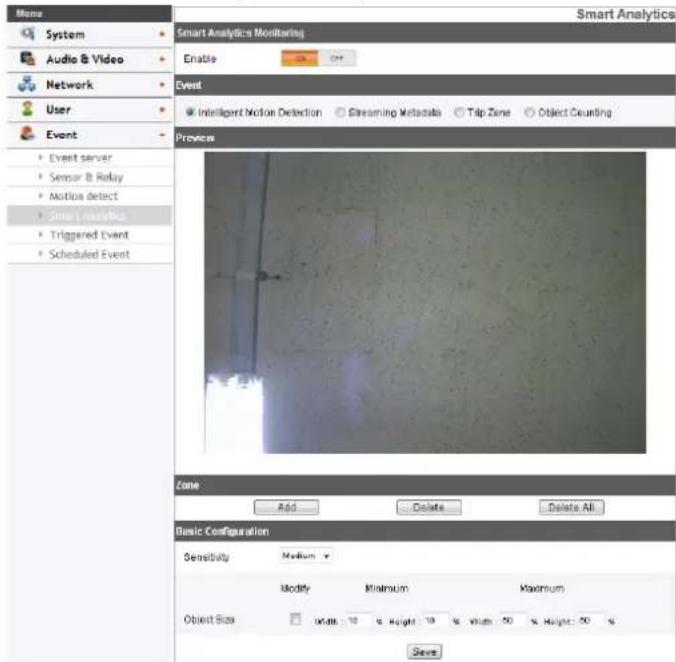
Task: Go to Triggered Event page
Action: click(89, 235)
